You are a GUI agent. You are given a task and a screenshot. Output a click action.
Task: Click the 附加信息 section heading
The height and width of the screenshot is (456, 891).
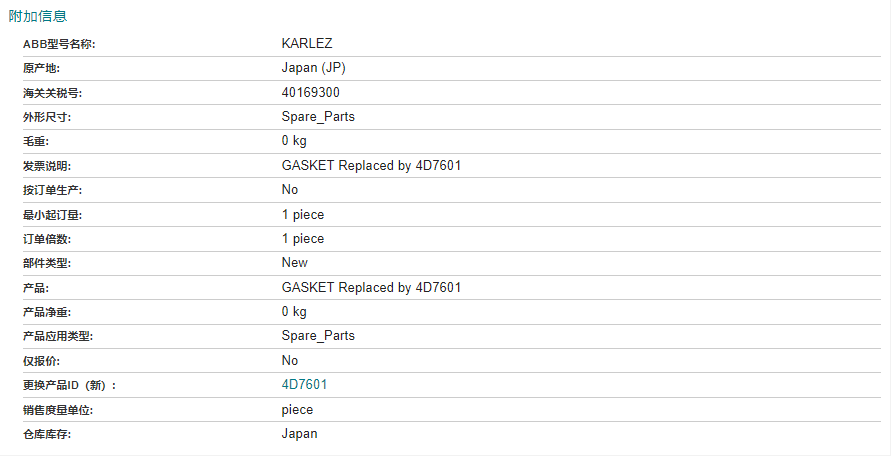[38, 16]
